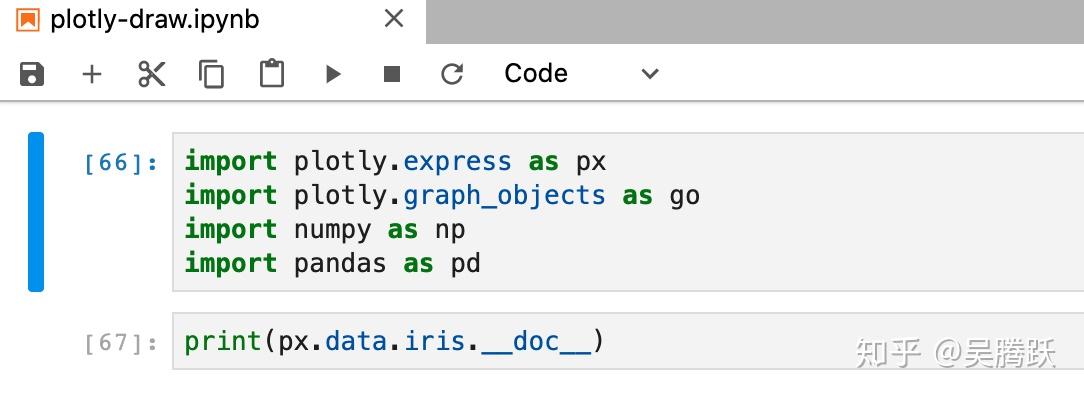Copy the selected cell
1084x398 pixels.
coord(212,74)
